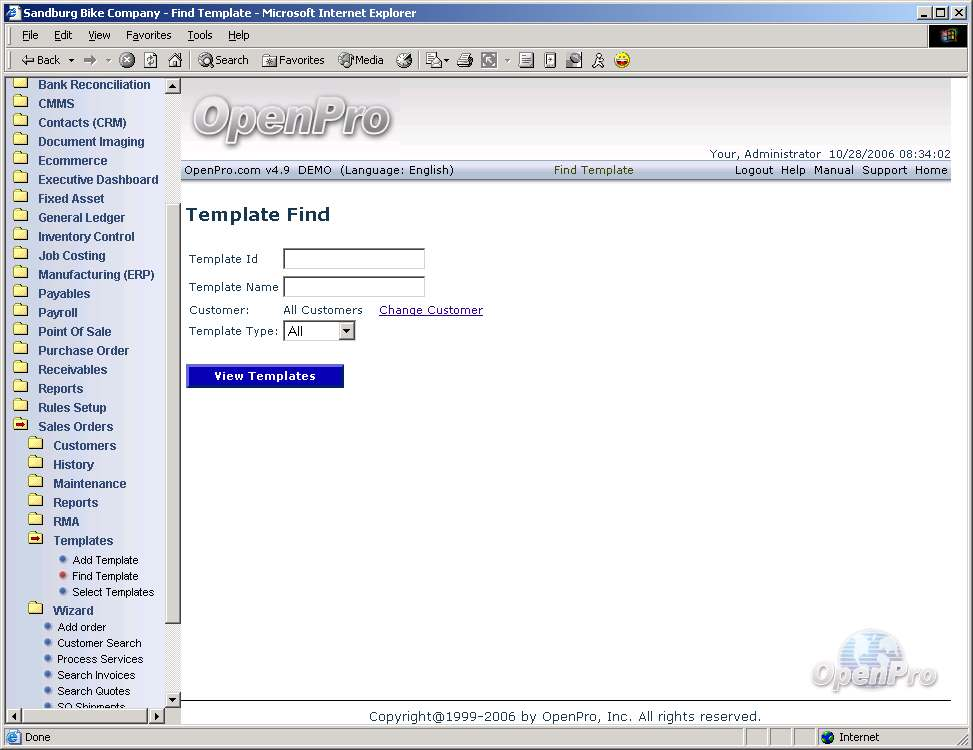The height and width of the screenshot is (750, 973).
Task: Click the sidebar scroll down arrow
Action: click(172, 700)
